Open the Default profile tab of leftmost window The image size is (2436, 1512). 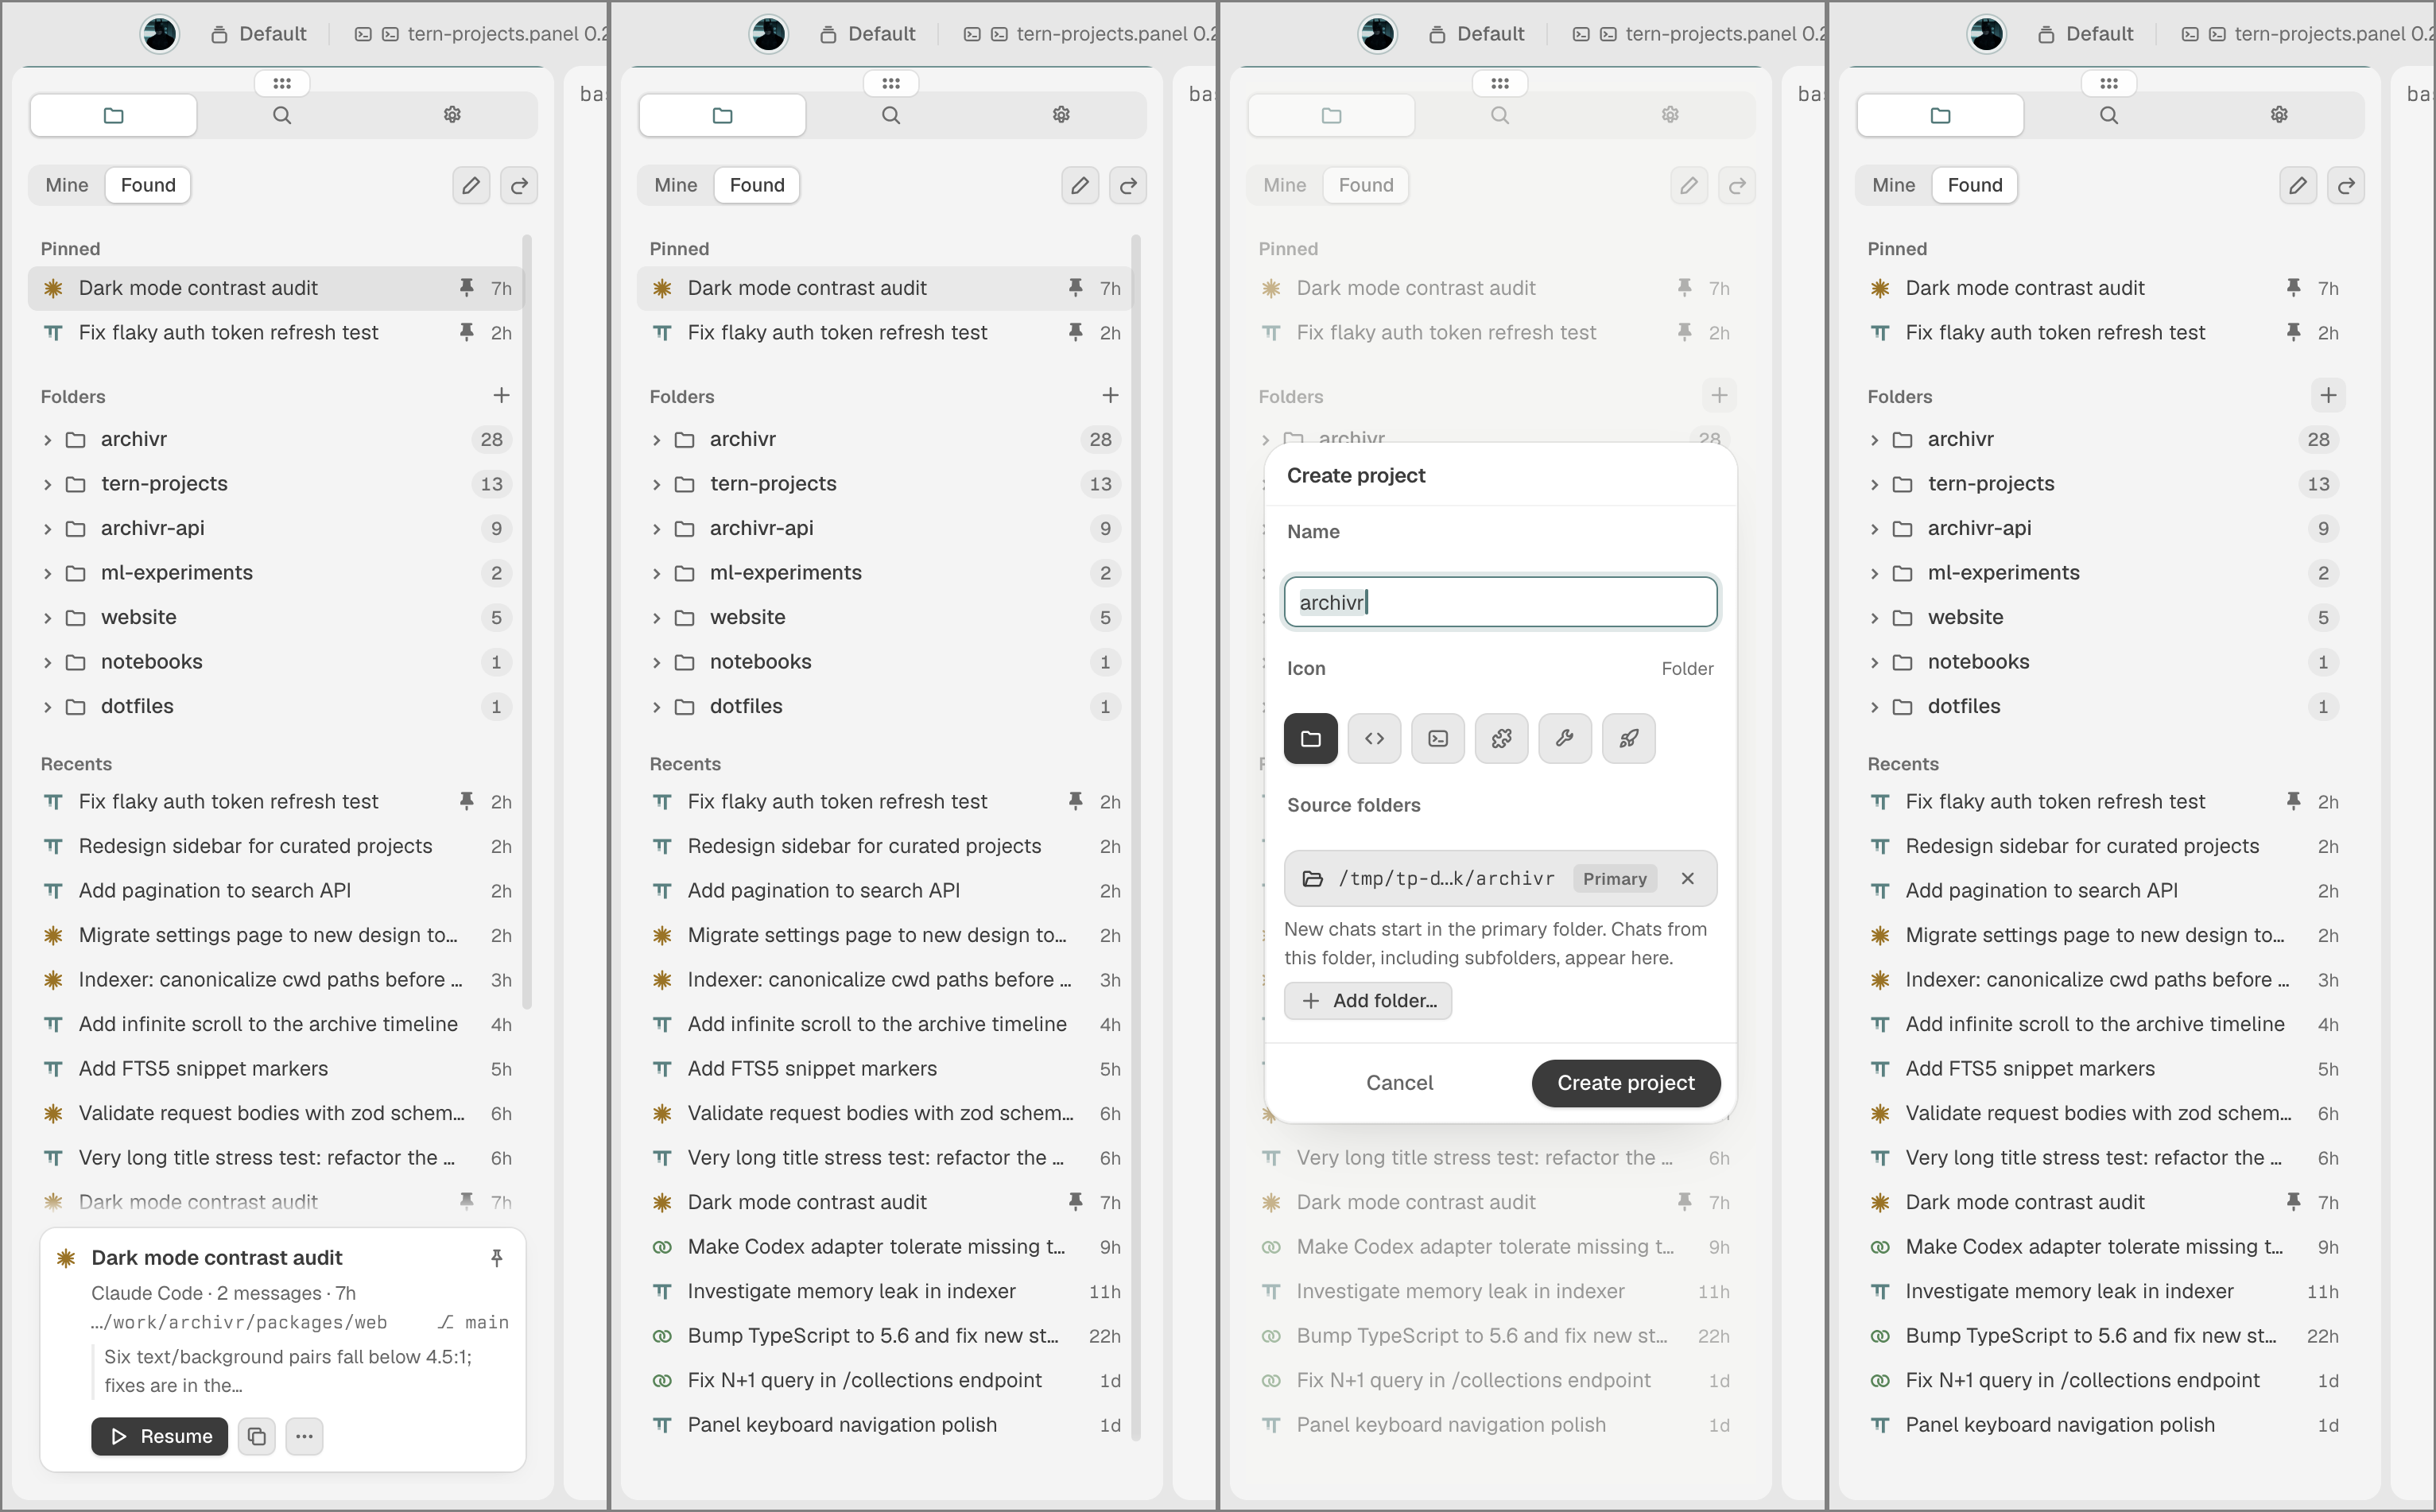[x=259, y=34]
